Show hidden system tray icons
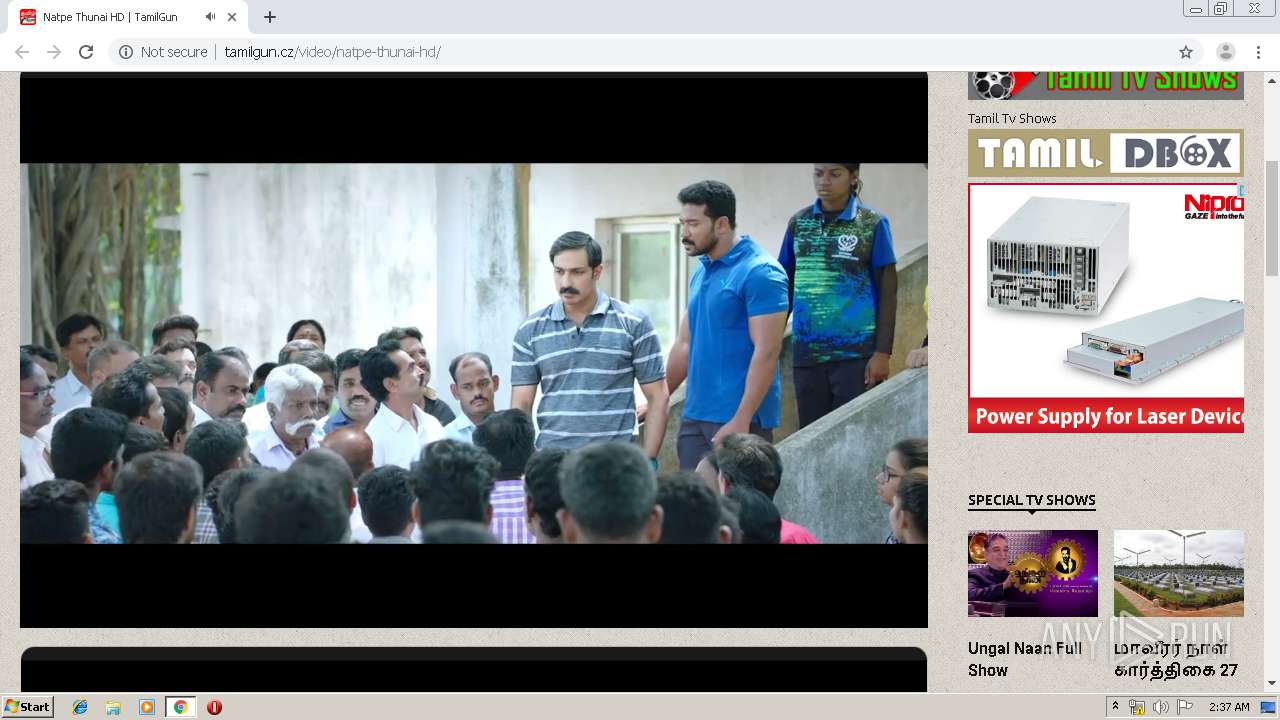 [1115, 707]
